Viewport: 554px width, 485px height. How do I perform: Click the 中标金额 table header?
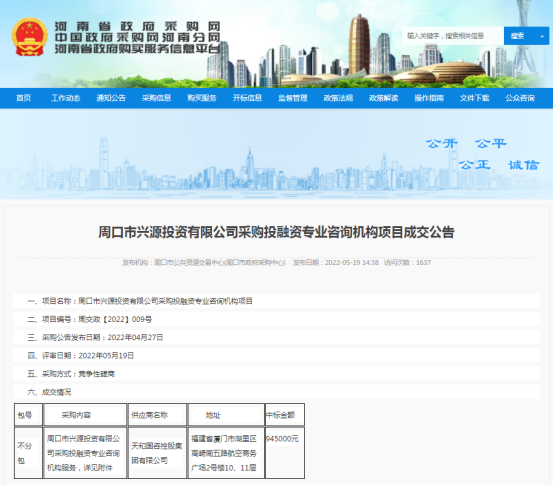(x=285, y=415)
